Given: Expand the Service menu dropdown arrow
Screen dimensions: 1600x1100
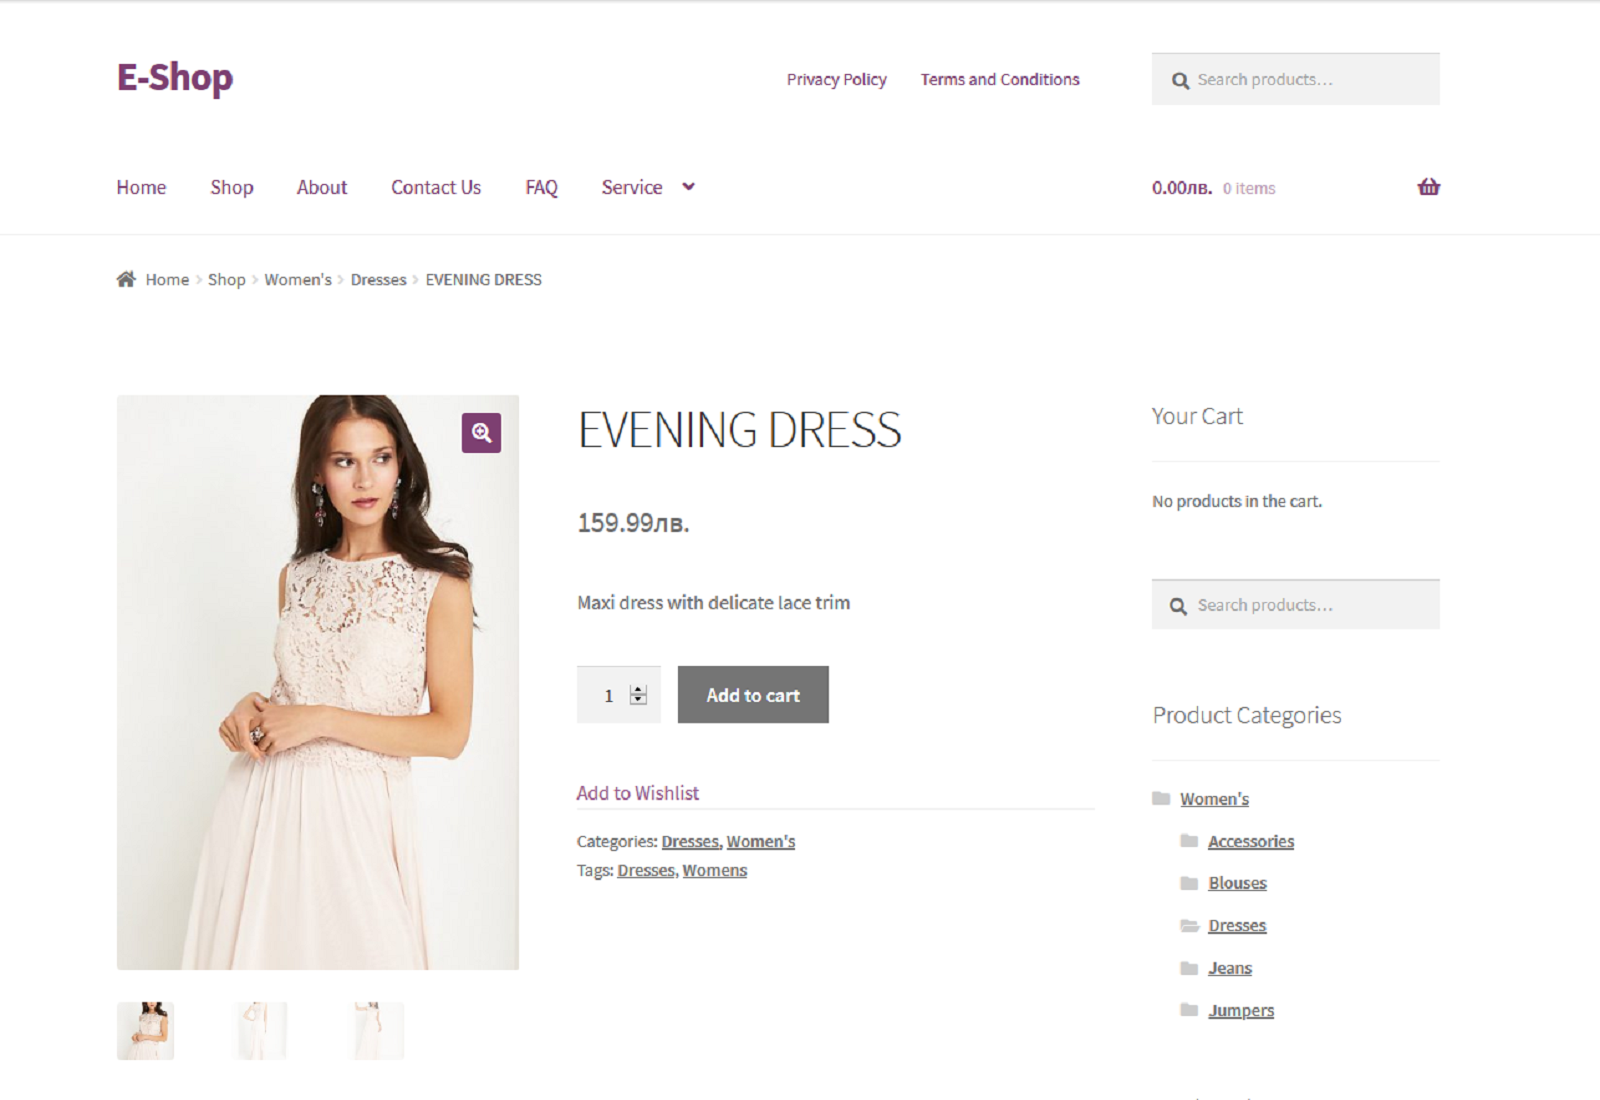Looking at the screenshot, I should 688,187.
